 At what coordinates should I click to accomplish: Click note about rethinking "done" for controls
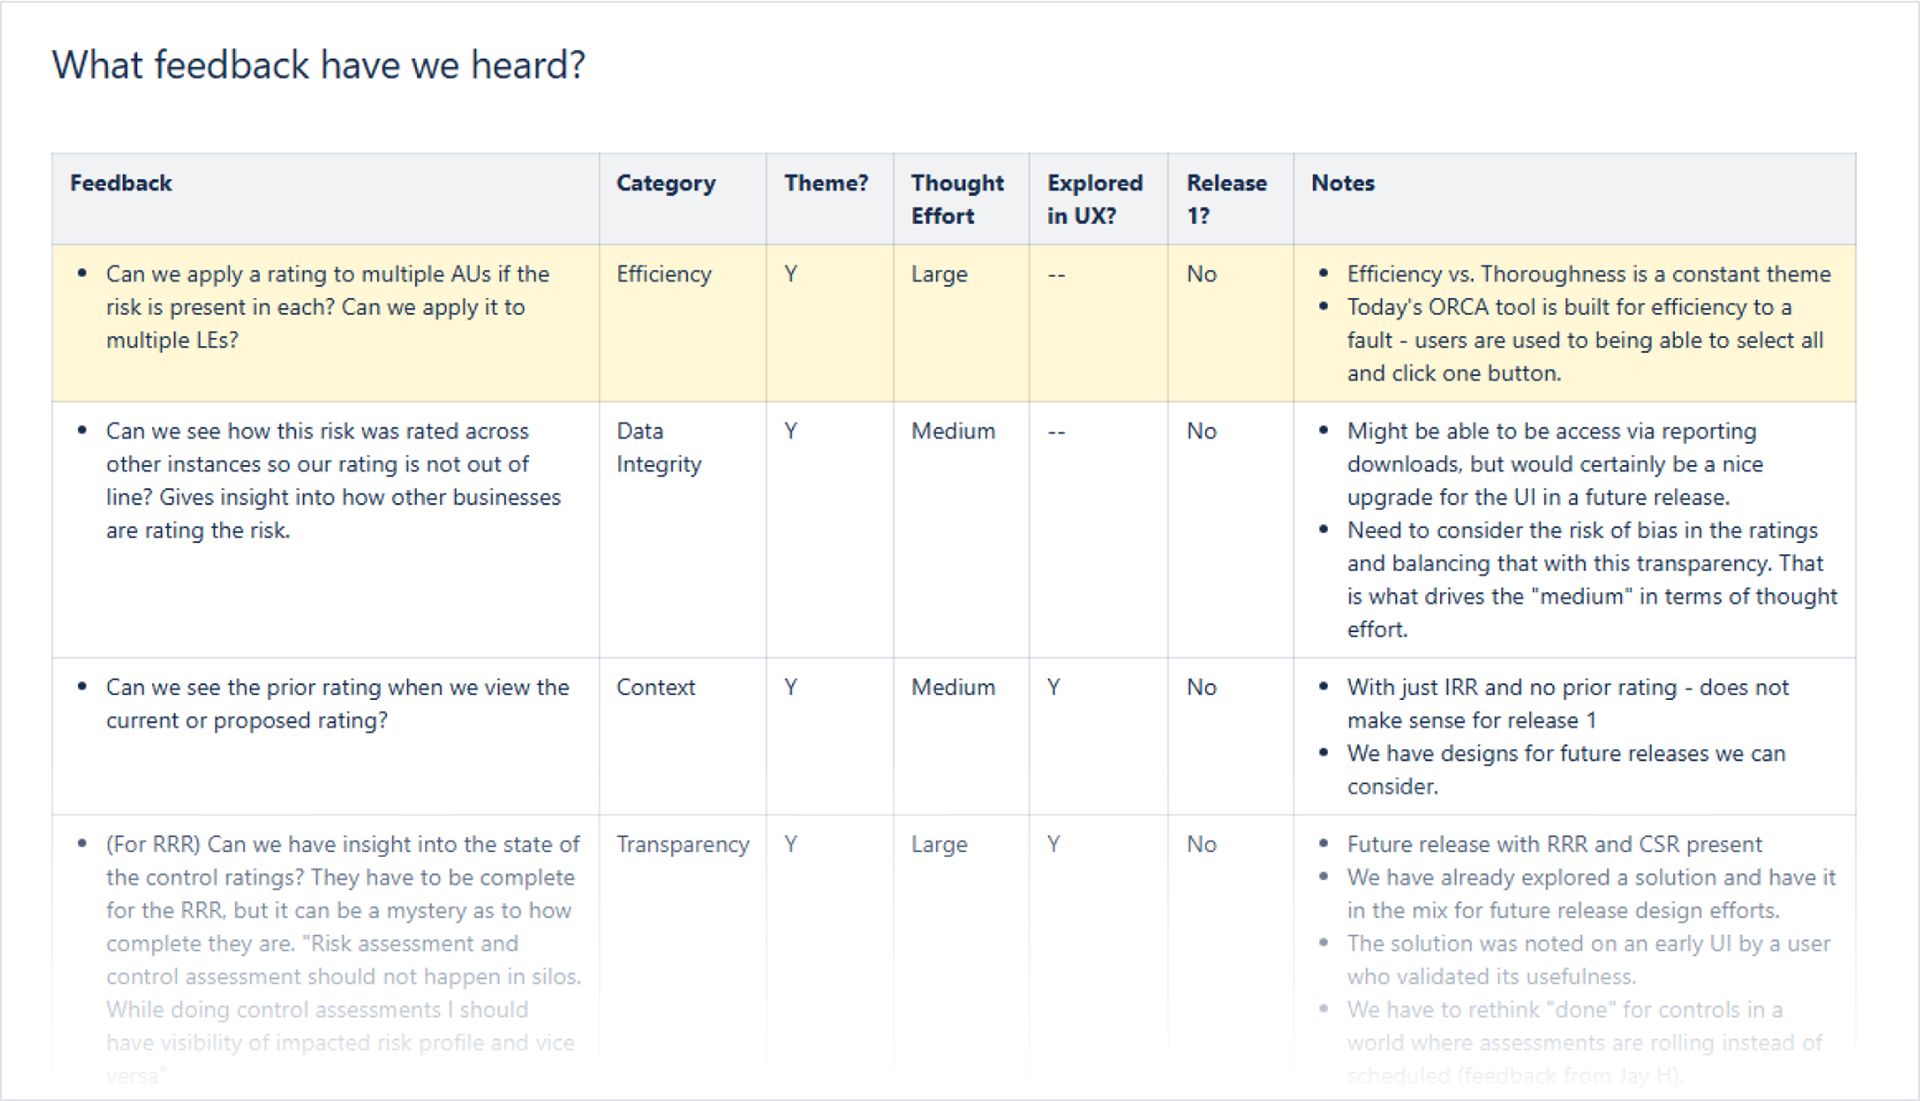click(1584, 1043)
